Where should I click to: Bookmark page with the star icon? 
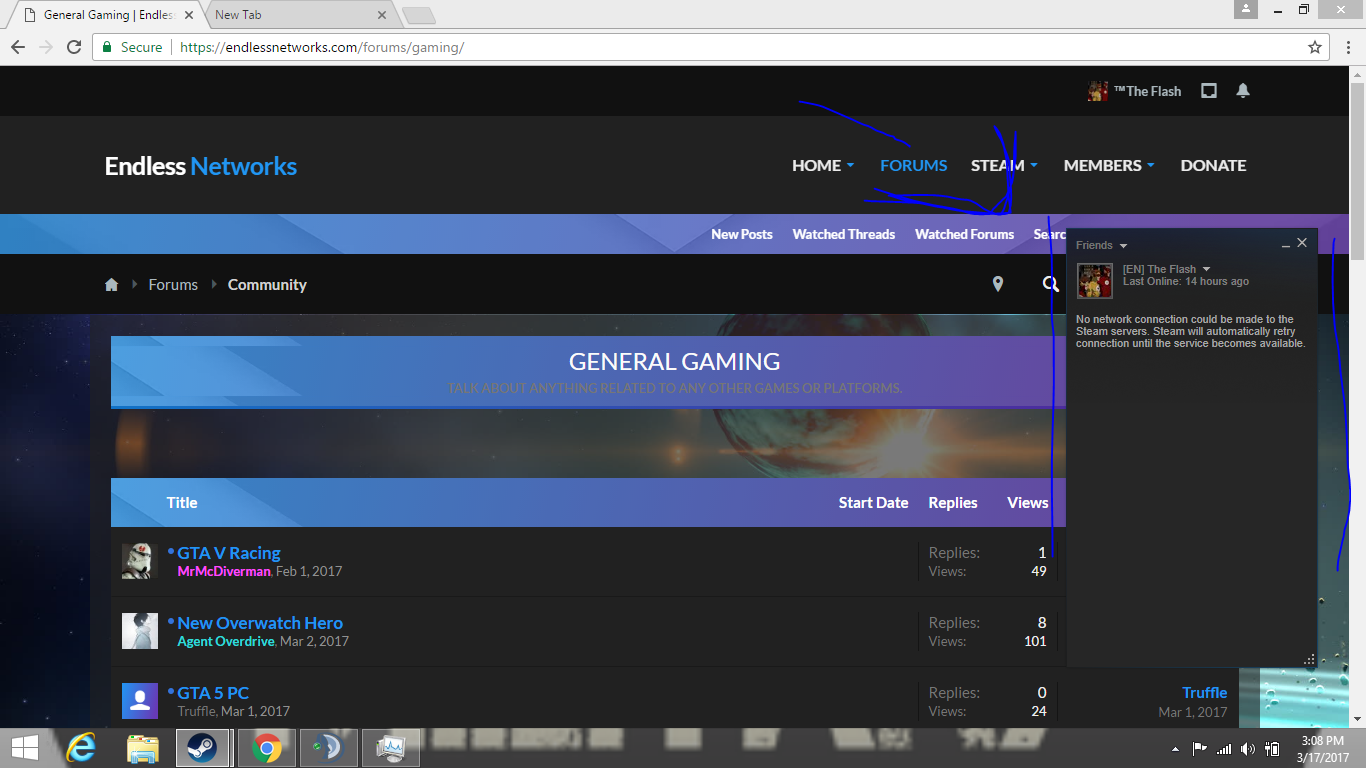pyautogui.click(x=1315, y=47)
